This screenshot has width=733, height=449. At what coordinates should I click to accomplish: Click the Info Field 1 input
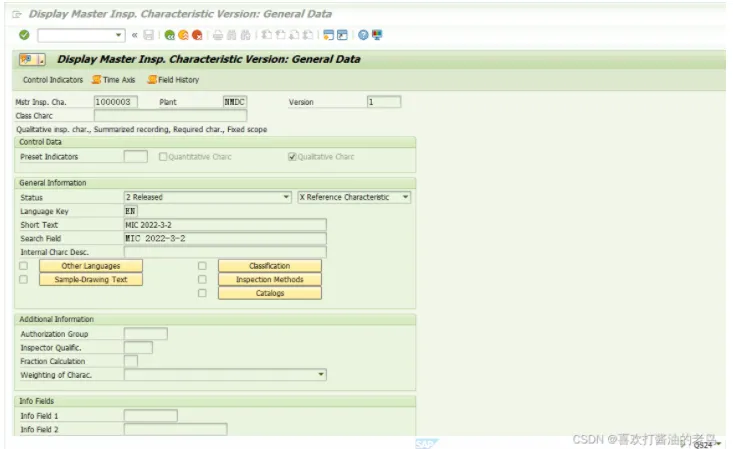(151, 416)
